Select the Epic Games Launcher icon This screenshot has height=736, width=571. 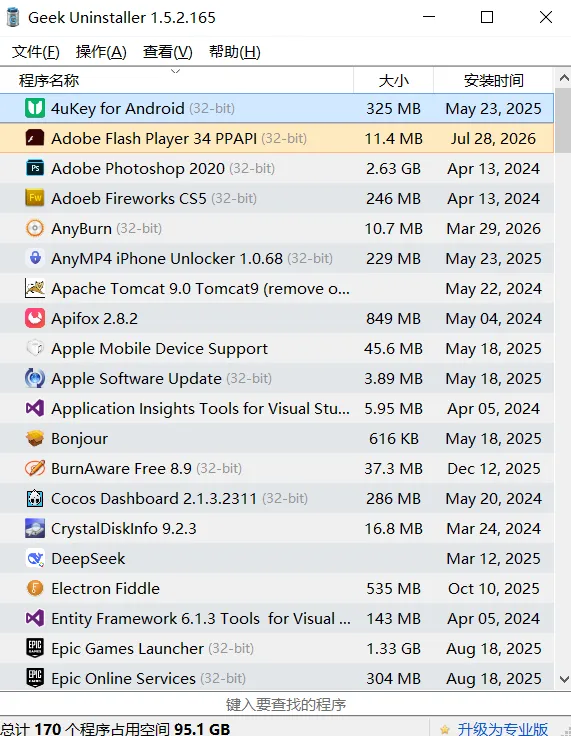pos(35,648)
